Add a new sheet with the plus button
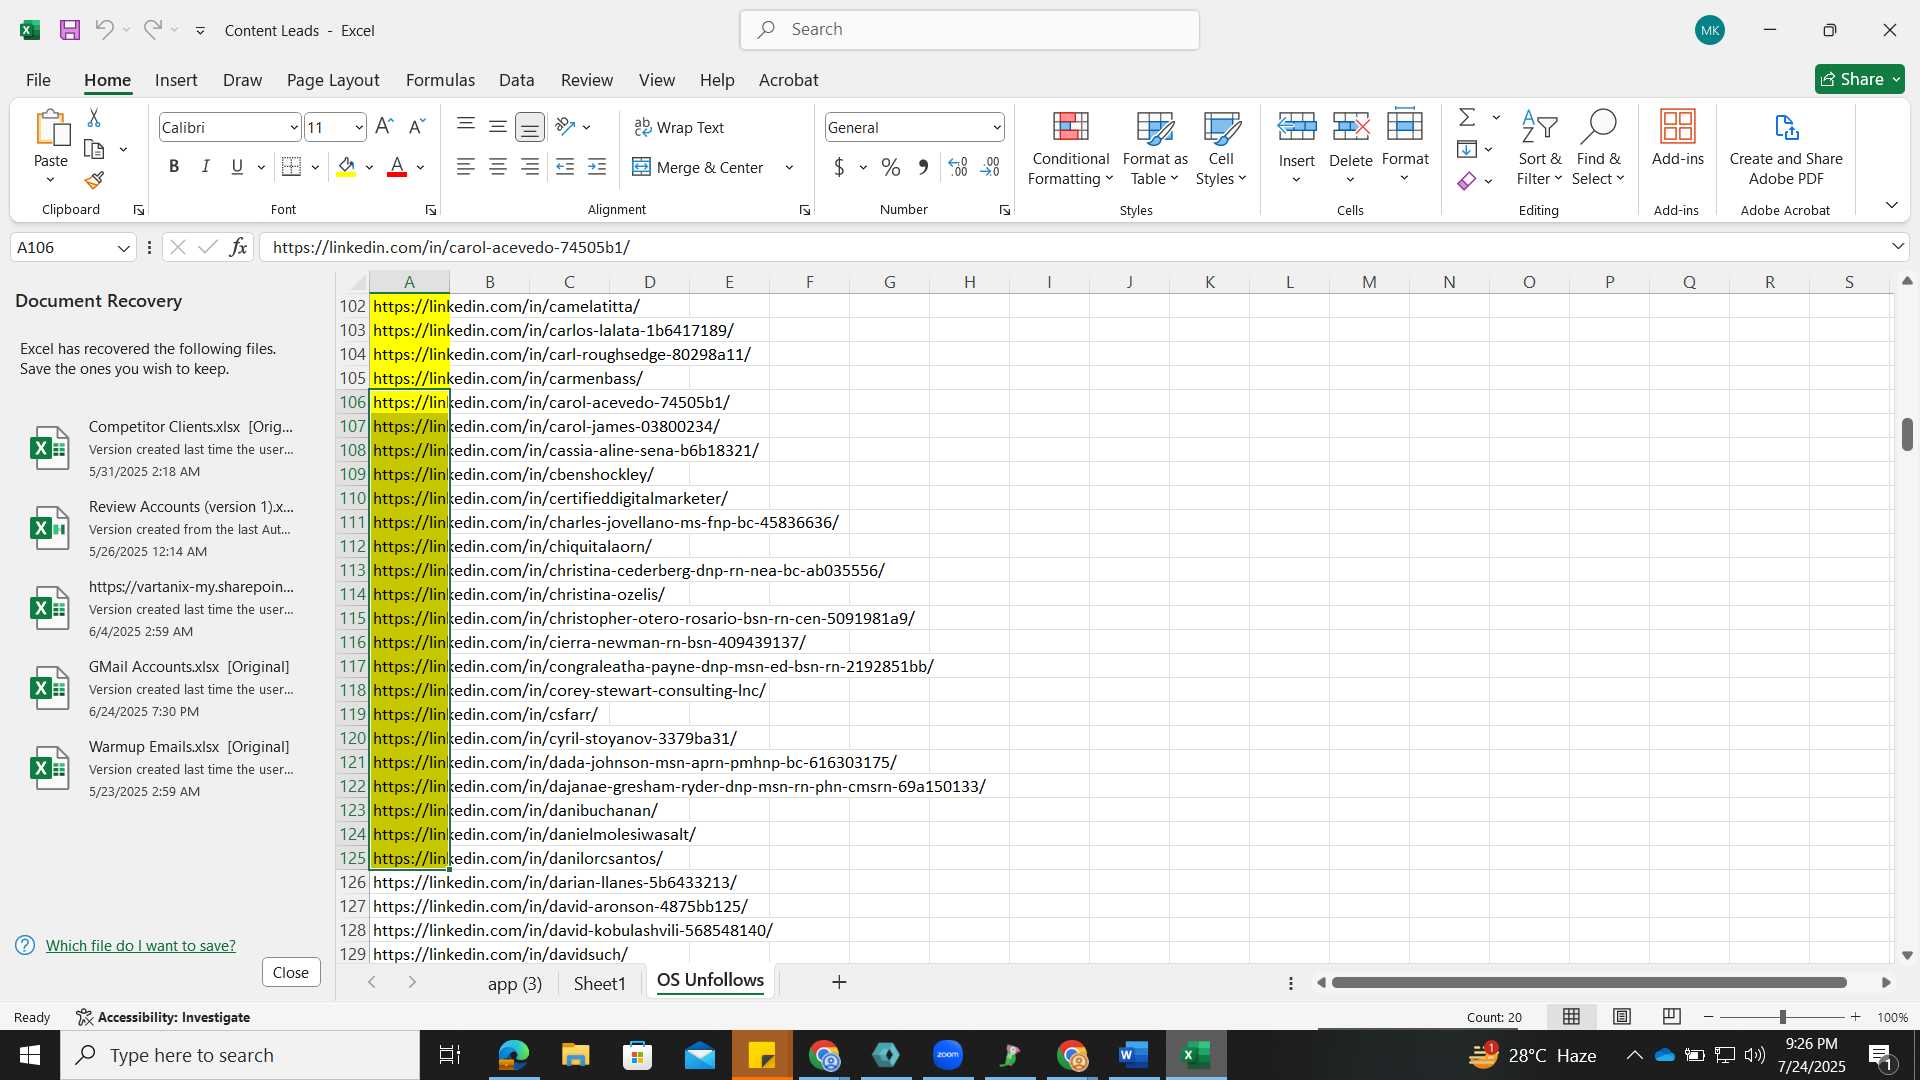 click(x=839, y=982)
